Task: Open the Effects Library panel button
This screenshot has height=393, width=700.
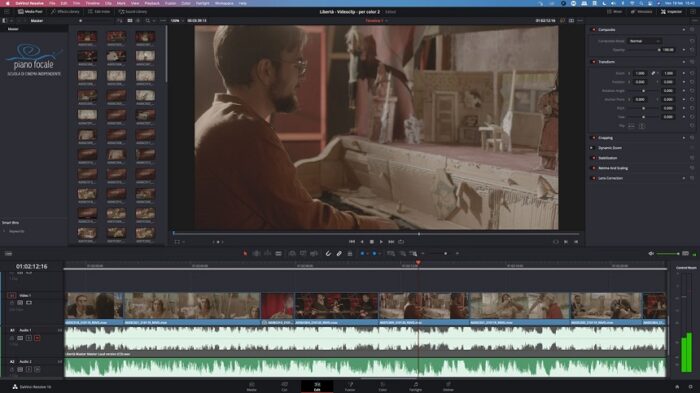Action: [x=65, y=12]
